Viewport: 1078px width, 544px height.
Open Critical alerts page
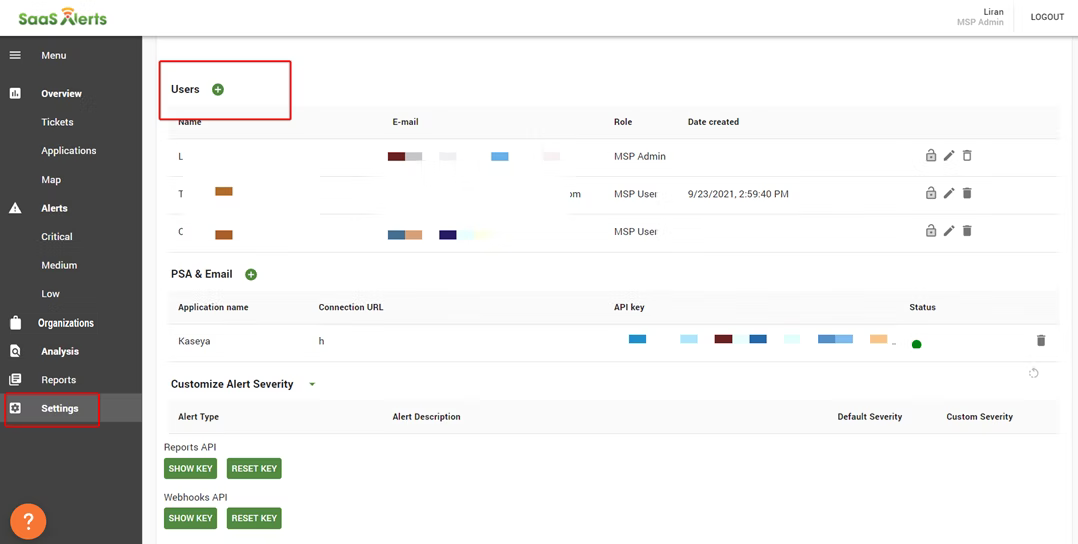pos(57,237)
